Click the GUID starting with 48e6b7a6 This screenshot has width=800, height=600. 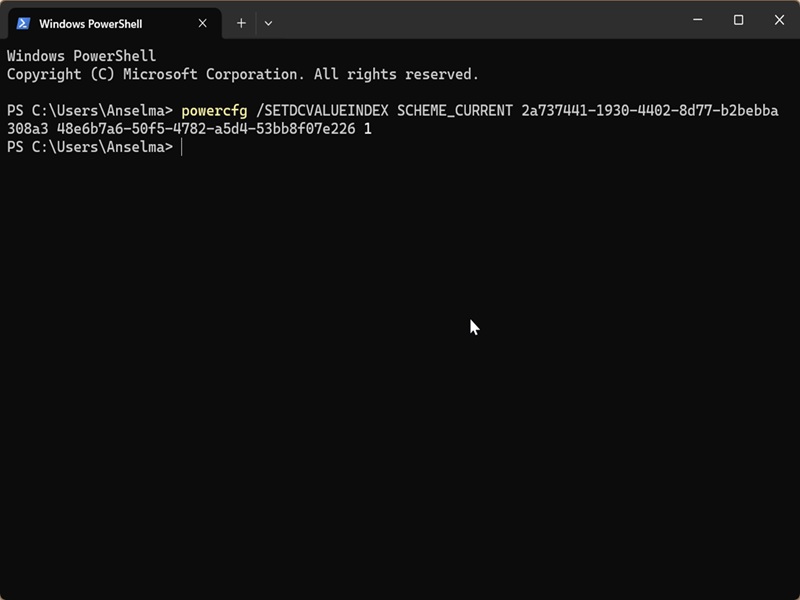pos(206,129)
